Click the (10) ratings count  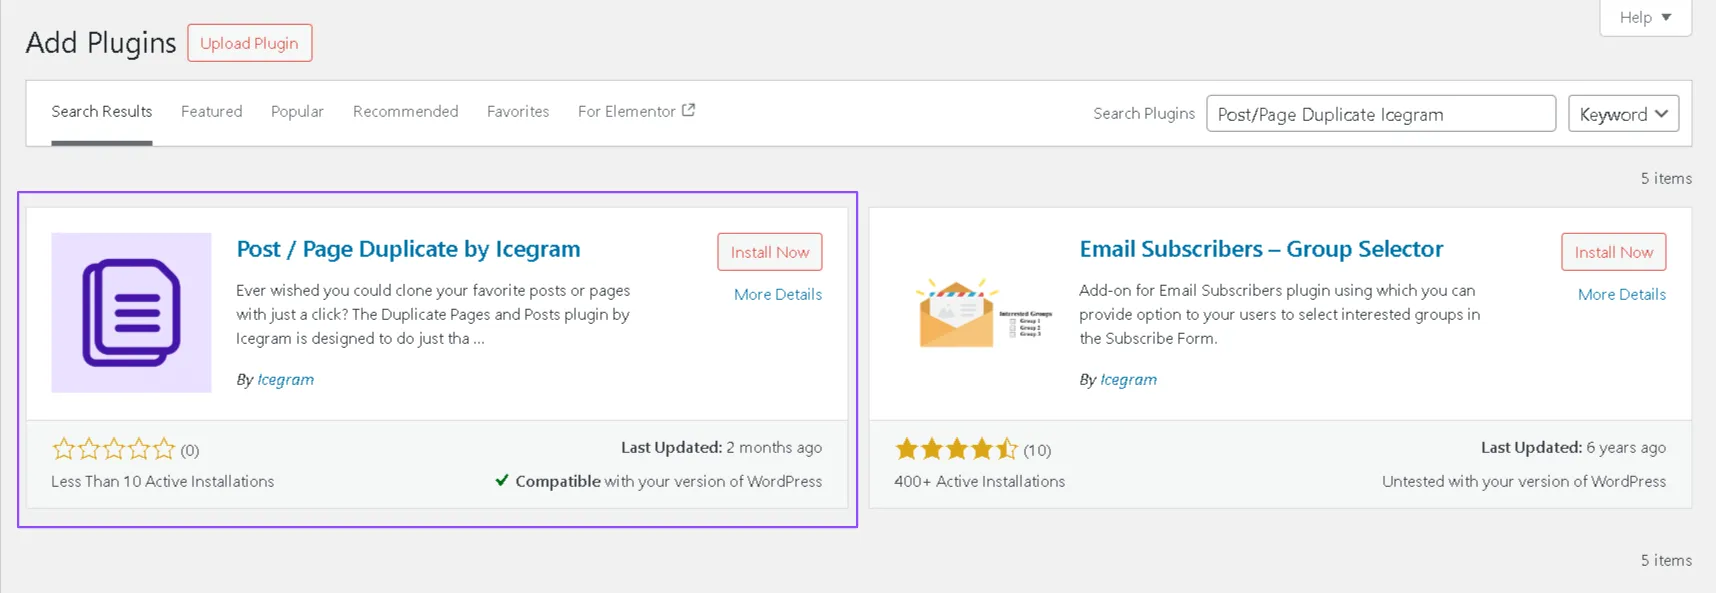pyautogui.click(x=1037, y=450)
